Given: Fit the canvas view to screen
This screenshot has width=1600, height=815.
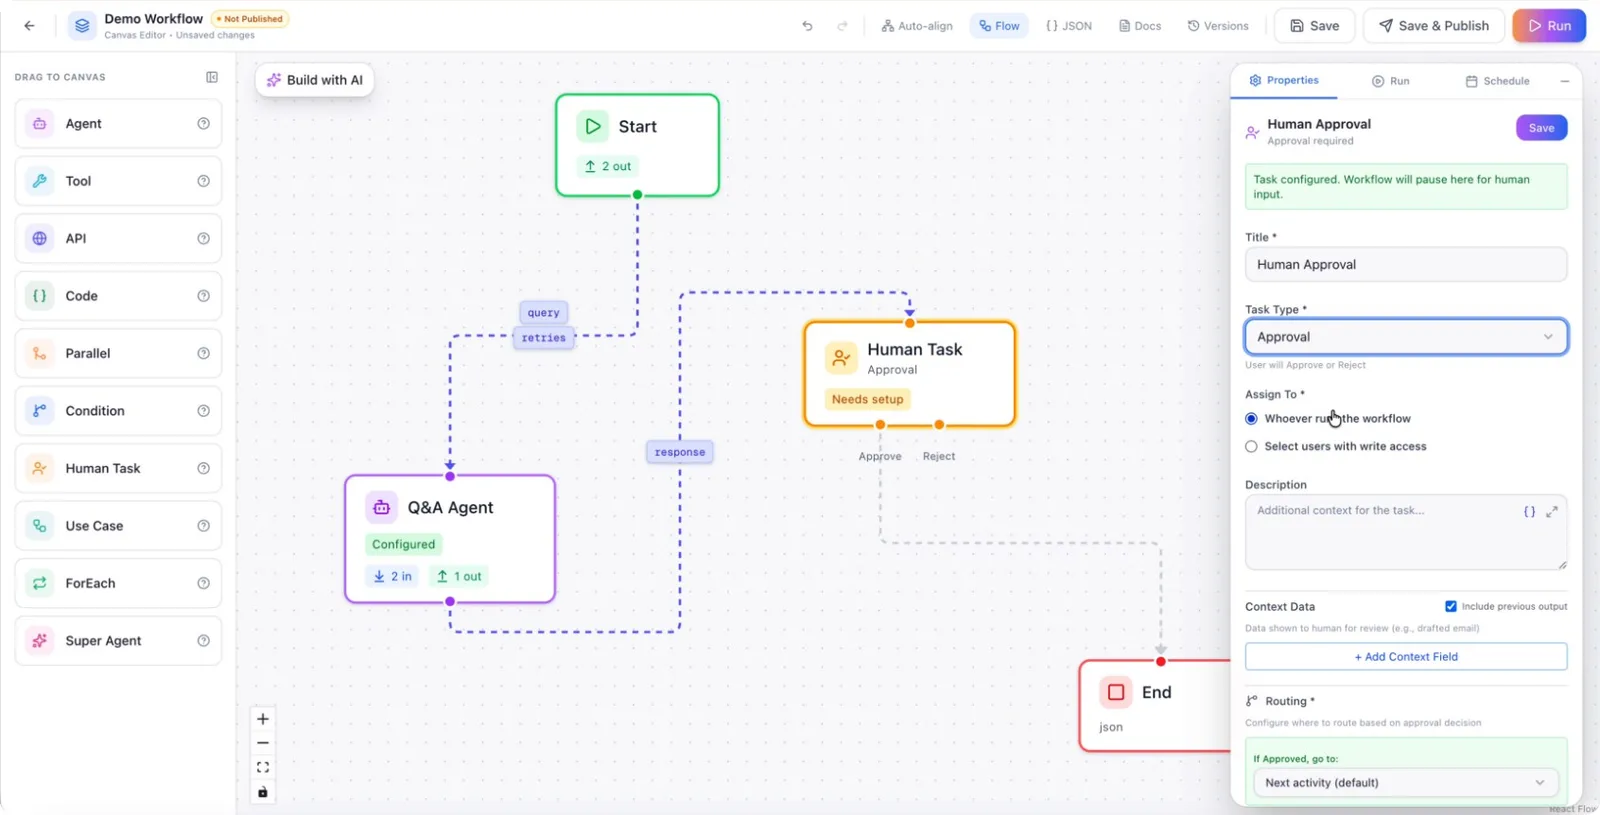Looking at the screenshot, I should point(263,768).
